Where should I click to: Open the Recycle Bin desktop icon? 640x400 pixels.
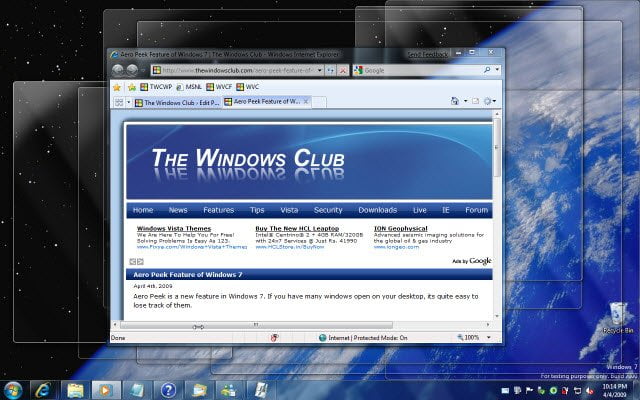618,318
